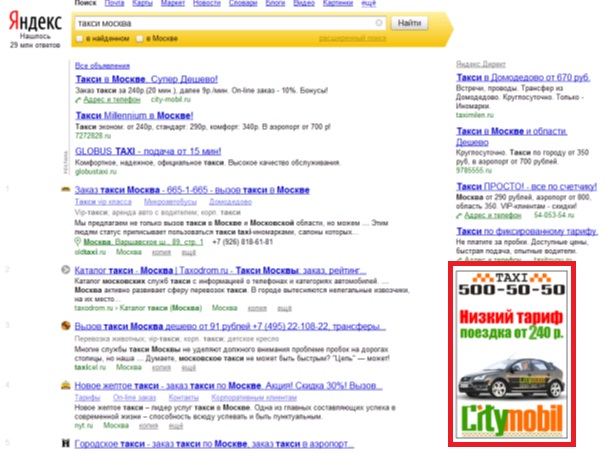Image resolution: width=606 pixels, height=454 pixels.
Task: Open the Все объявления link
Action: (x=102, y=66)
